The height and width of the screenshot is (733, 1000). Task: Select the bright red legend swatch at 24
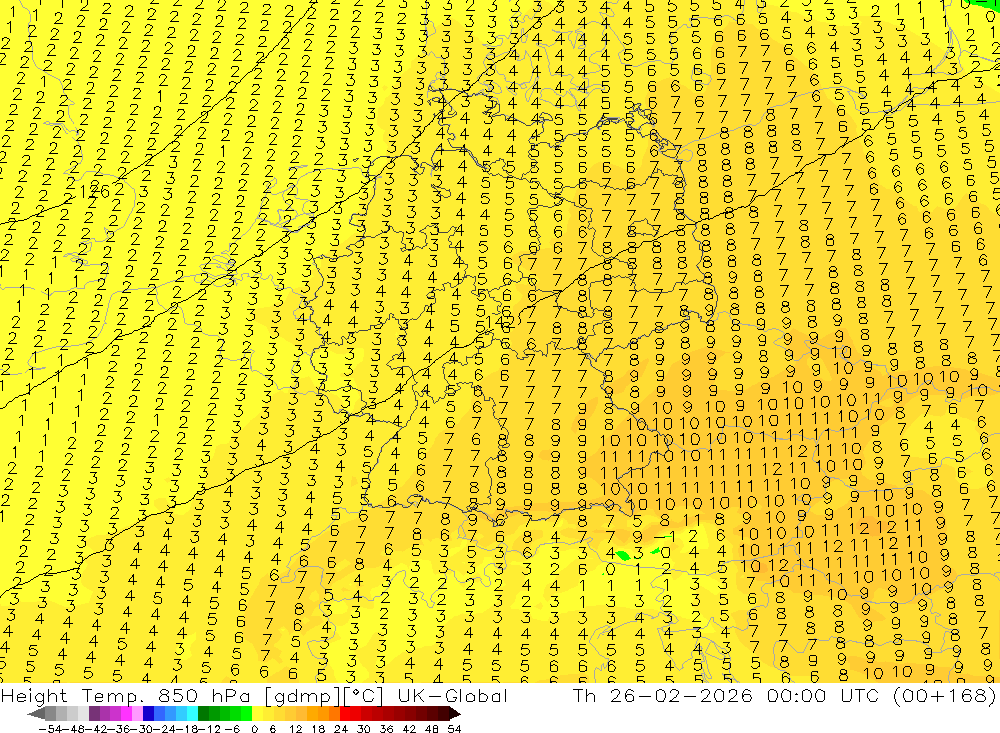[x=345, y=714]
